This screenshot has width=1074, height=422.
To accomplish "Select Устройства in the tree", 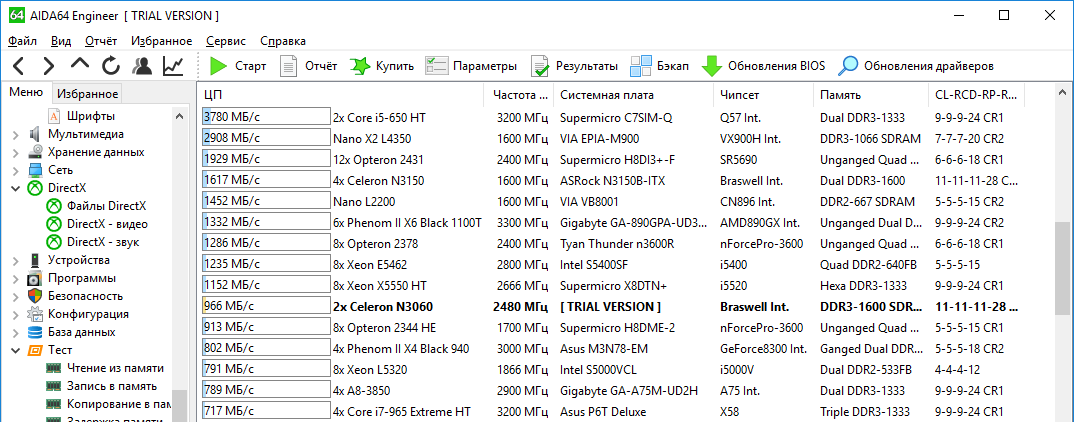I will (79, 260).
